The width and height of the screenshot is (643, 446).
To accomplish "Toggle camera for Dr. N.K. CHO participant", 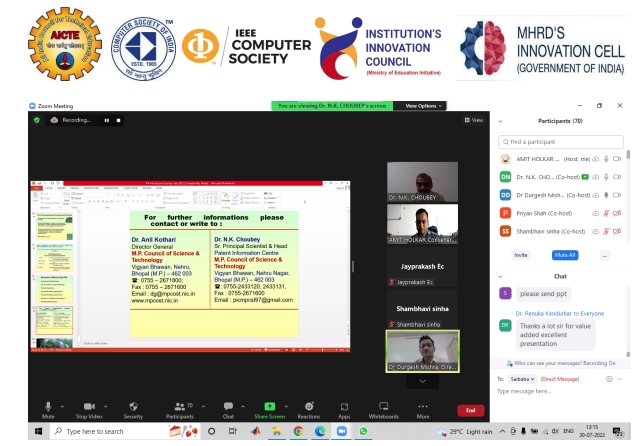I will tap(617, 177).
